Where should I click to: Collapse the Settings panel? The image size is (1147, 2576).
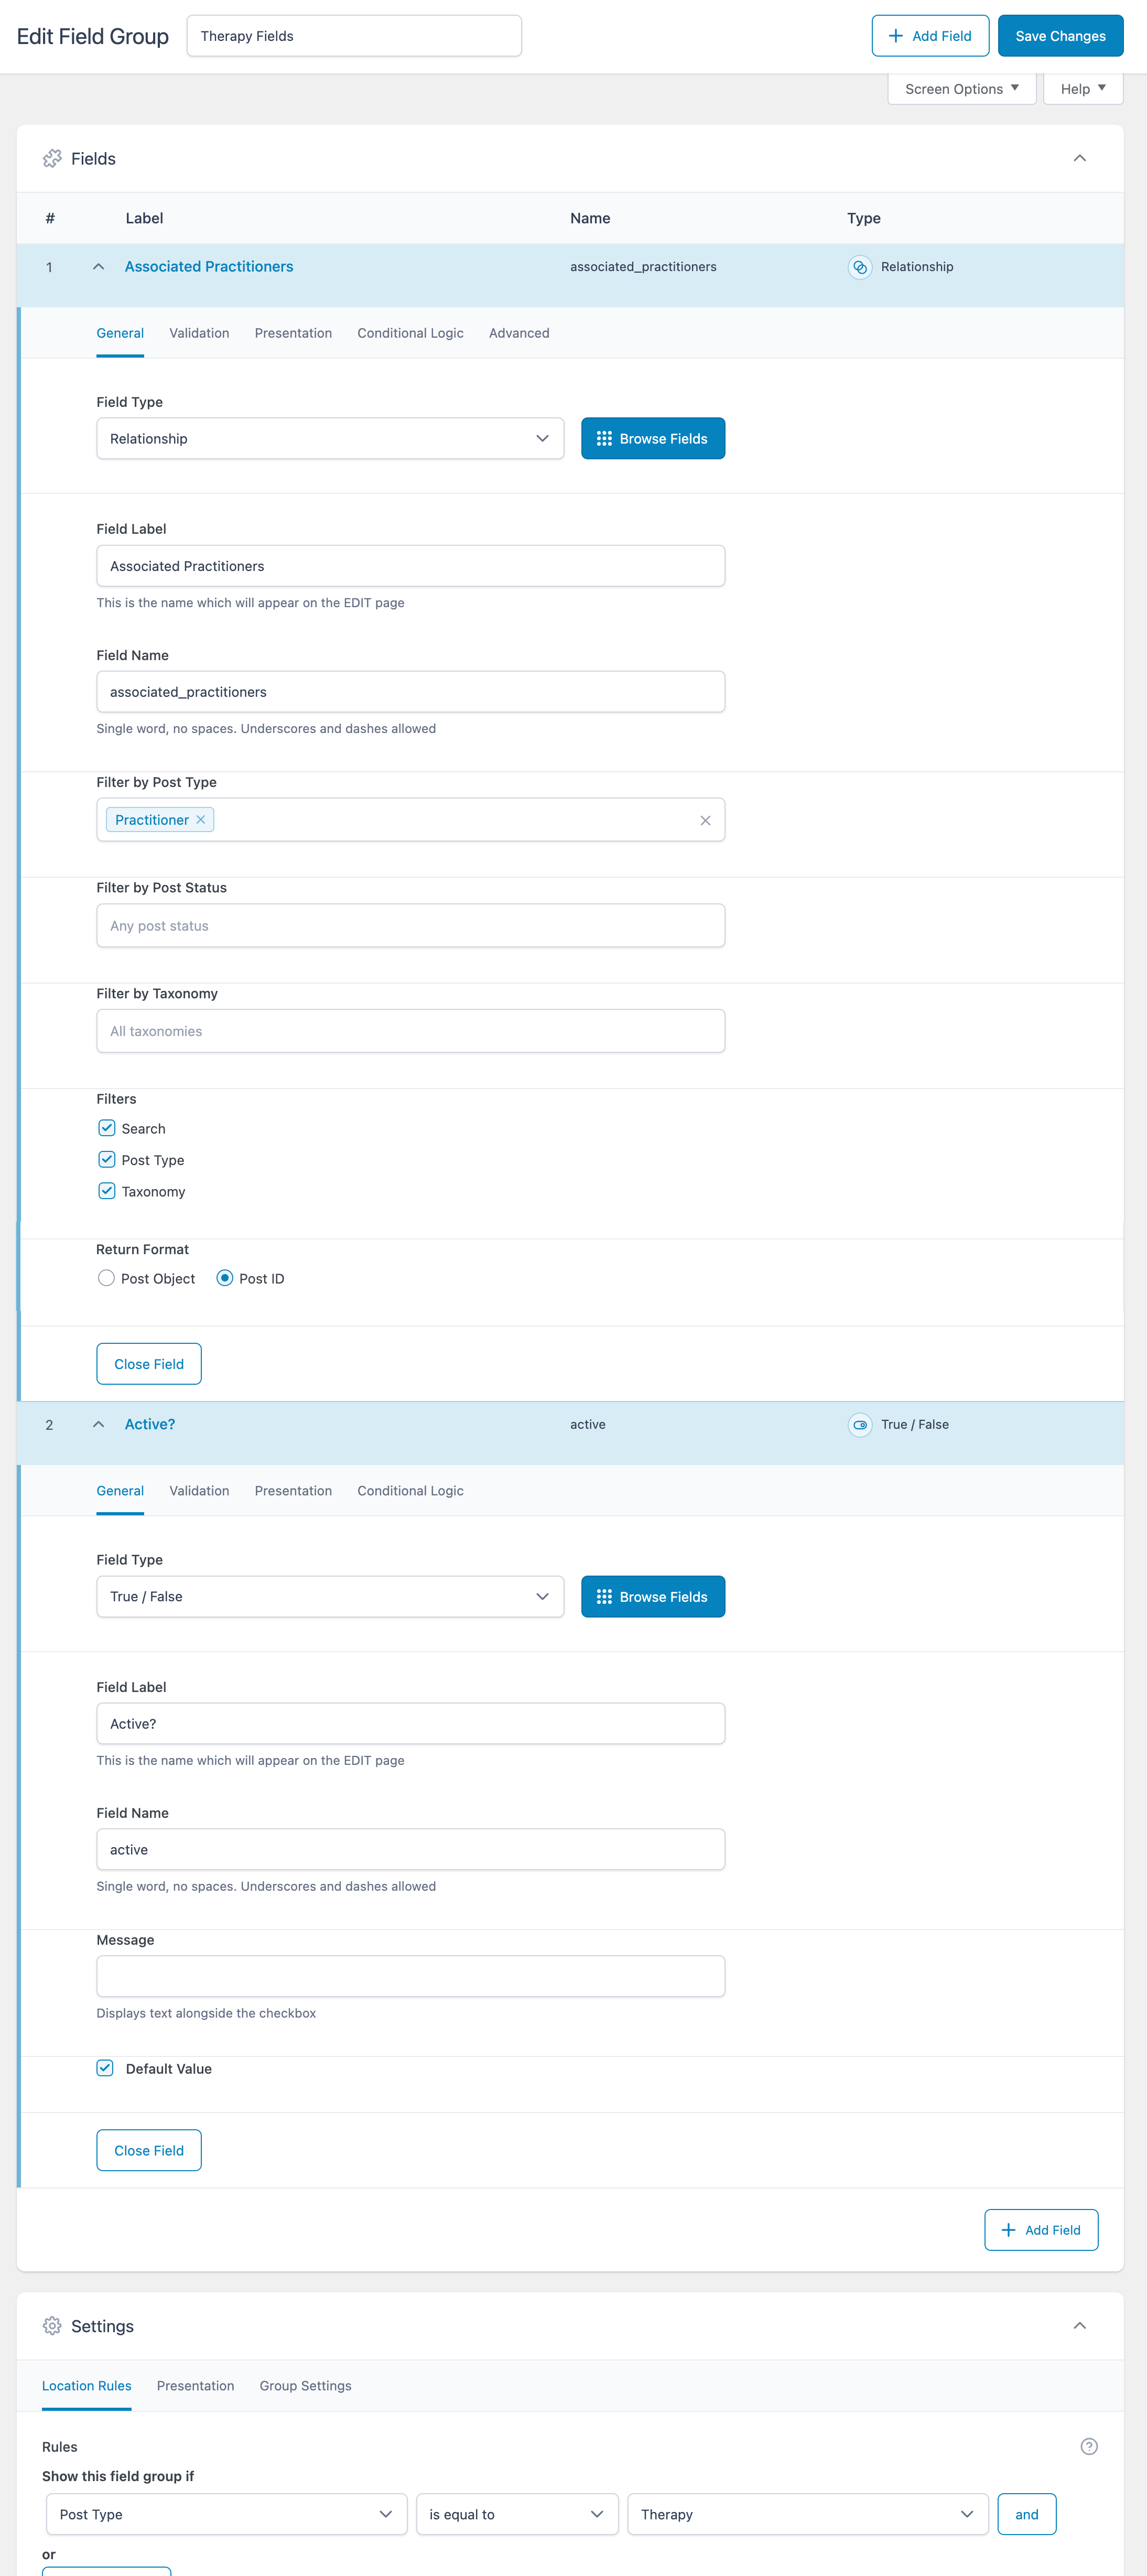1079,2326
